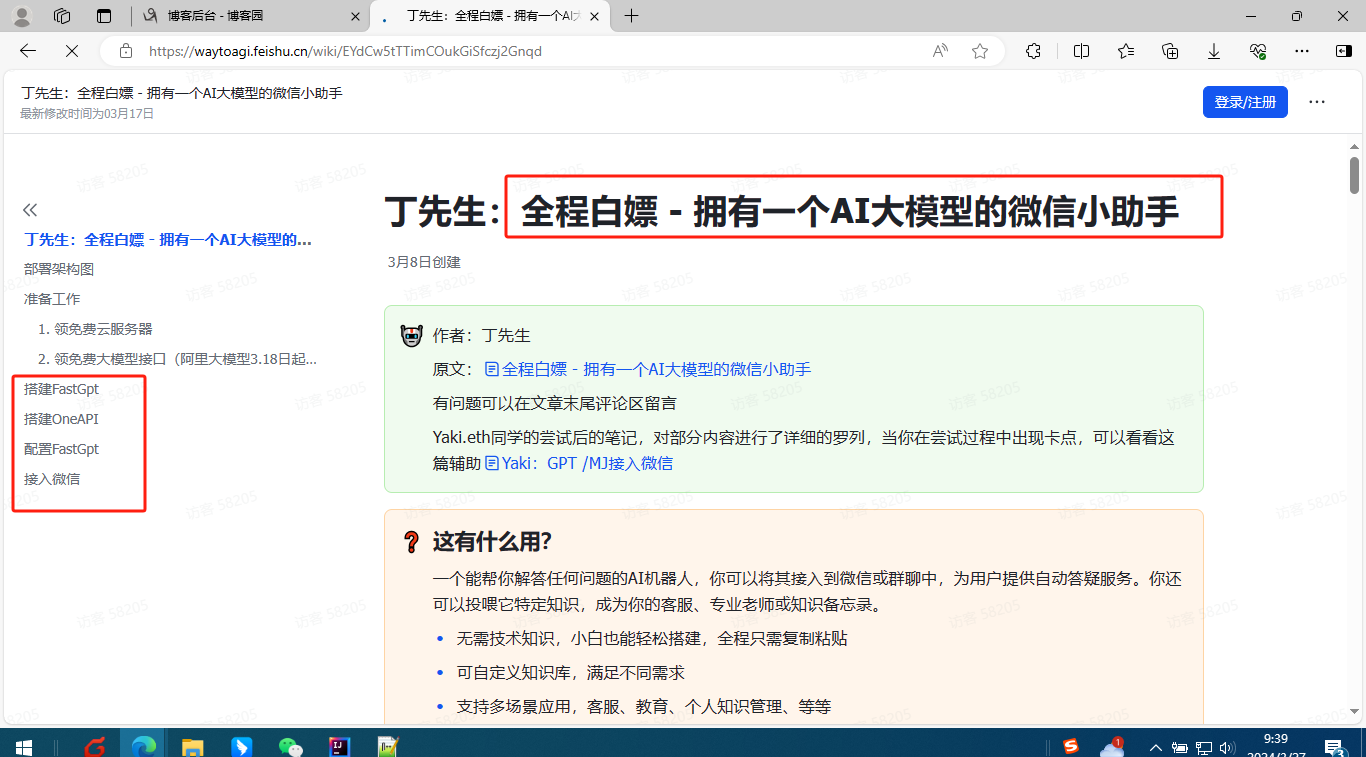Screen dimensions: 1366x757
Task: Open a new browser tab
Action: [x=631, y=16]
